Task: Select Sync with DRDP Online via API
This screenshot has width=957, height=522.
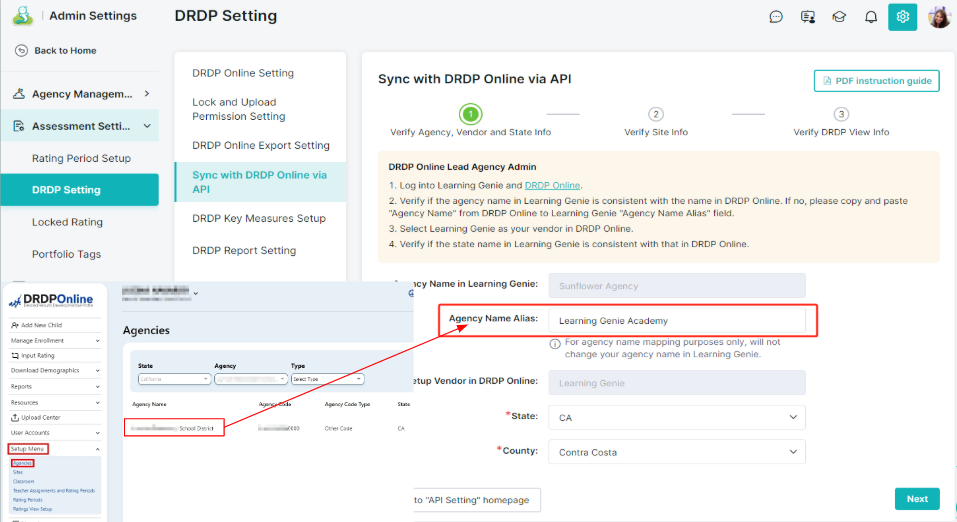Action: point(261,182)
